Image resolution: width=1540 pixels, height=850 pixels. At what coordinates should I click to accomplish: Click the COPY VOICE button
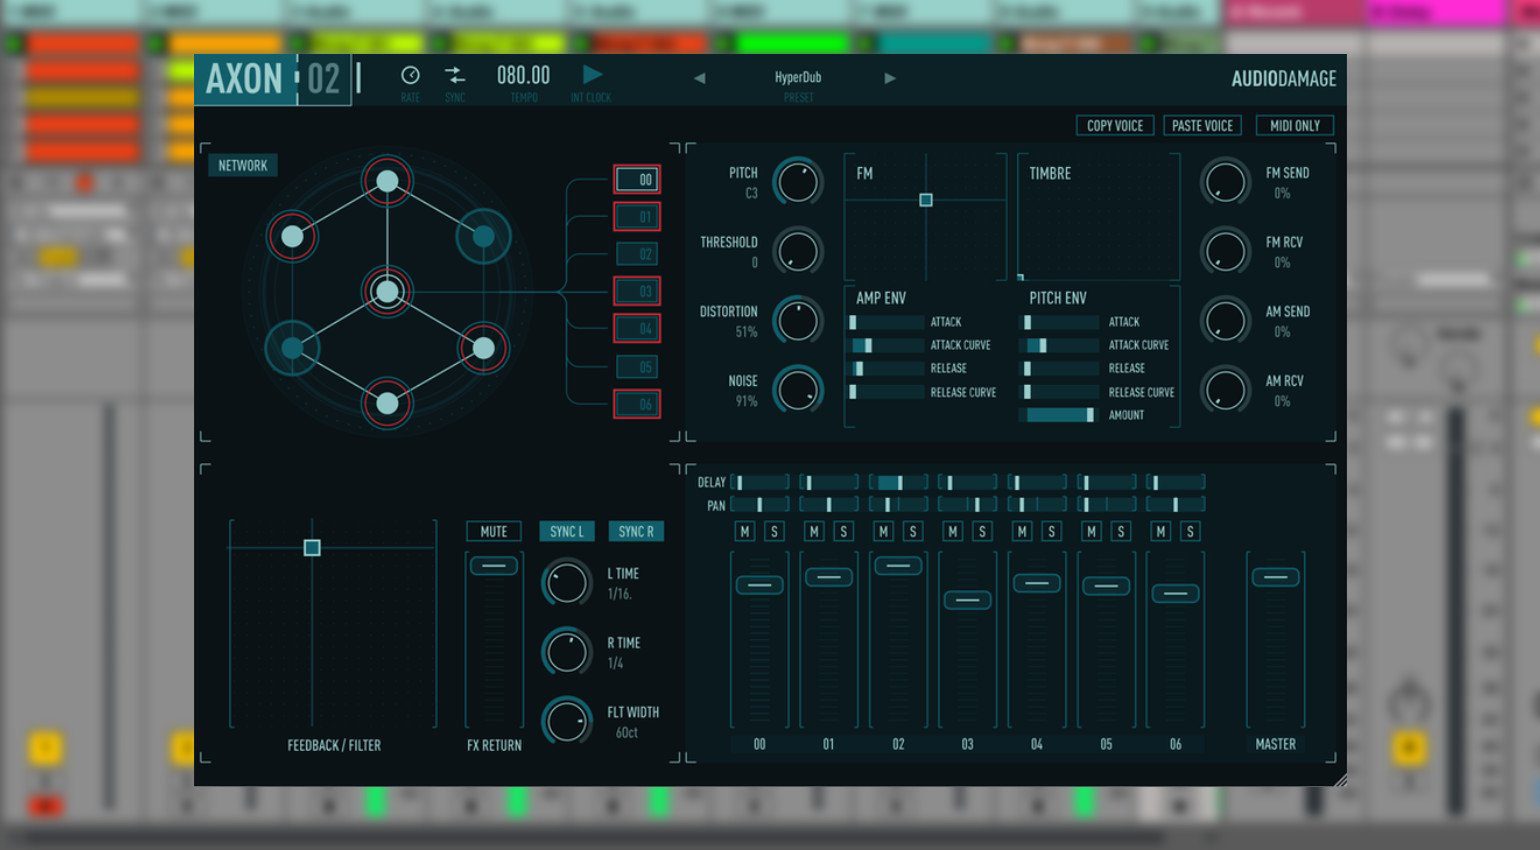point(1115,125)
